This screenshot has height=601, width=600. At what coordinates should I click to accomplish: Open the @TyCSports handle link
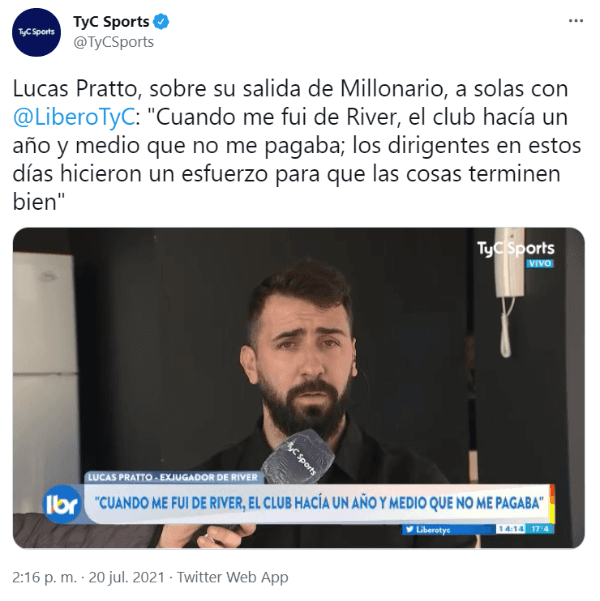pyautogui.click(x=113, y=42)
